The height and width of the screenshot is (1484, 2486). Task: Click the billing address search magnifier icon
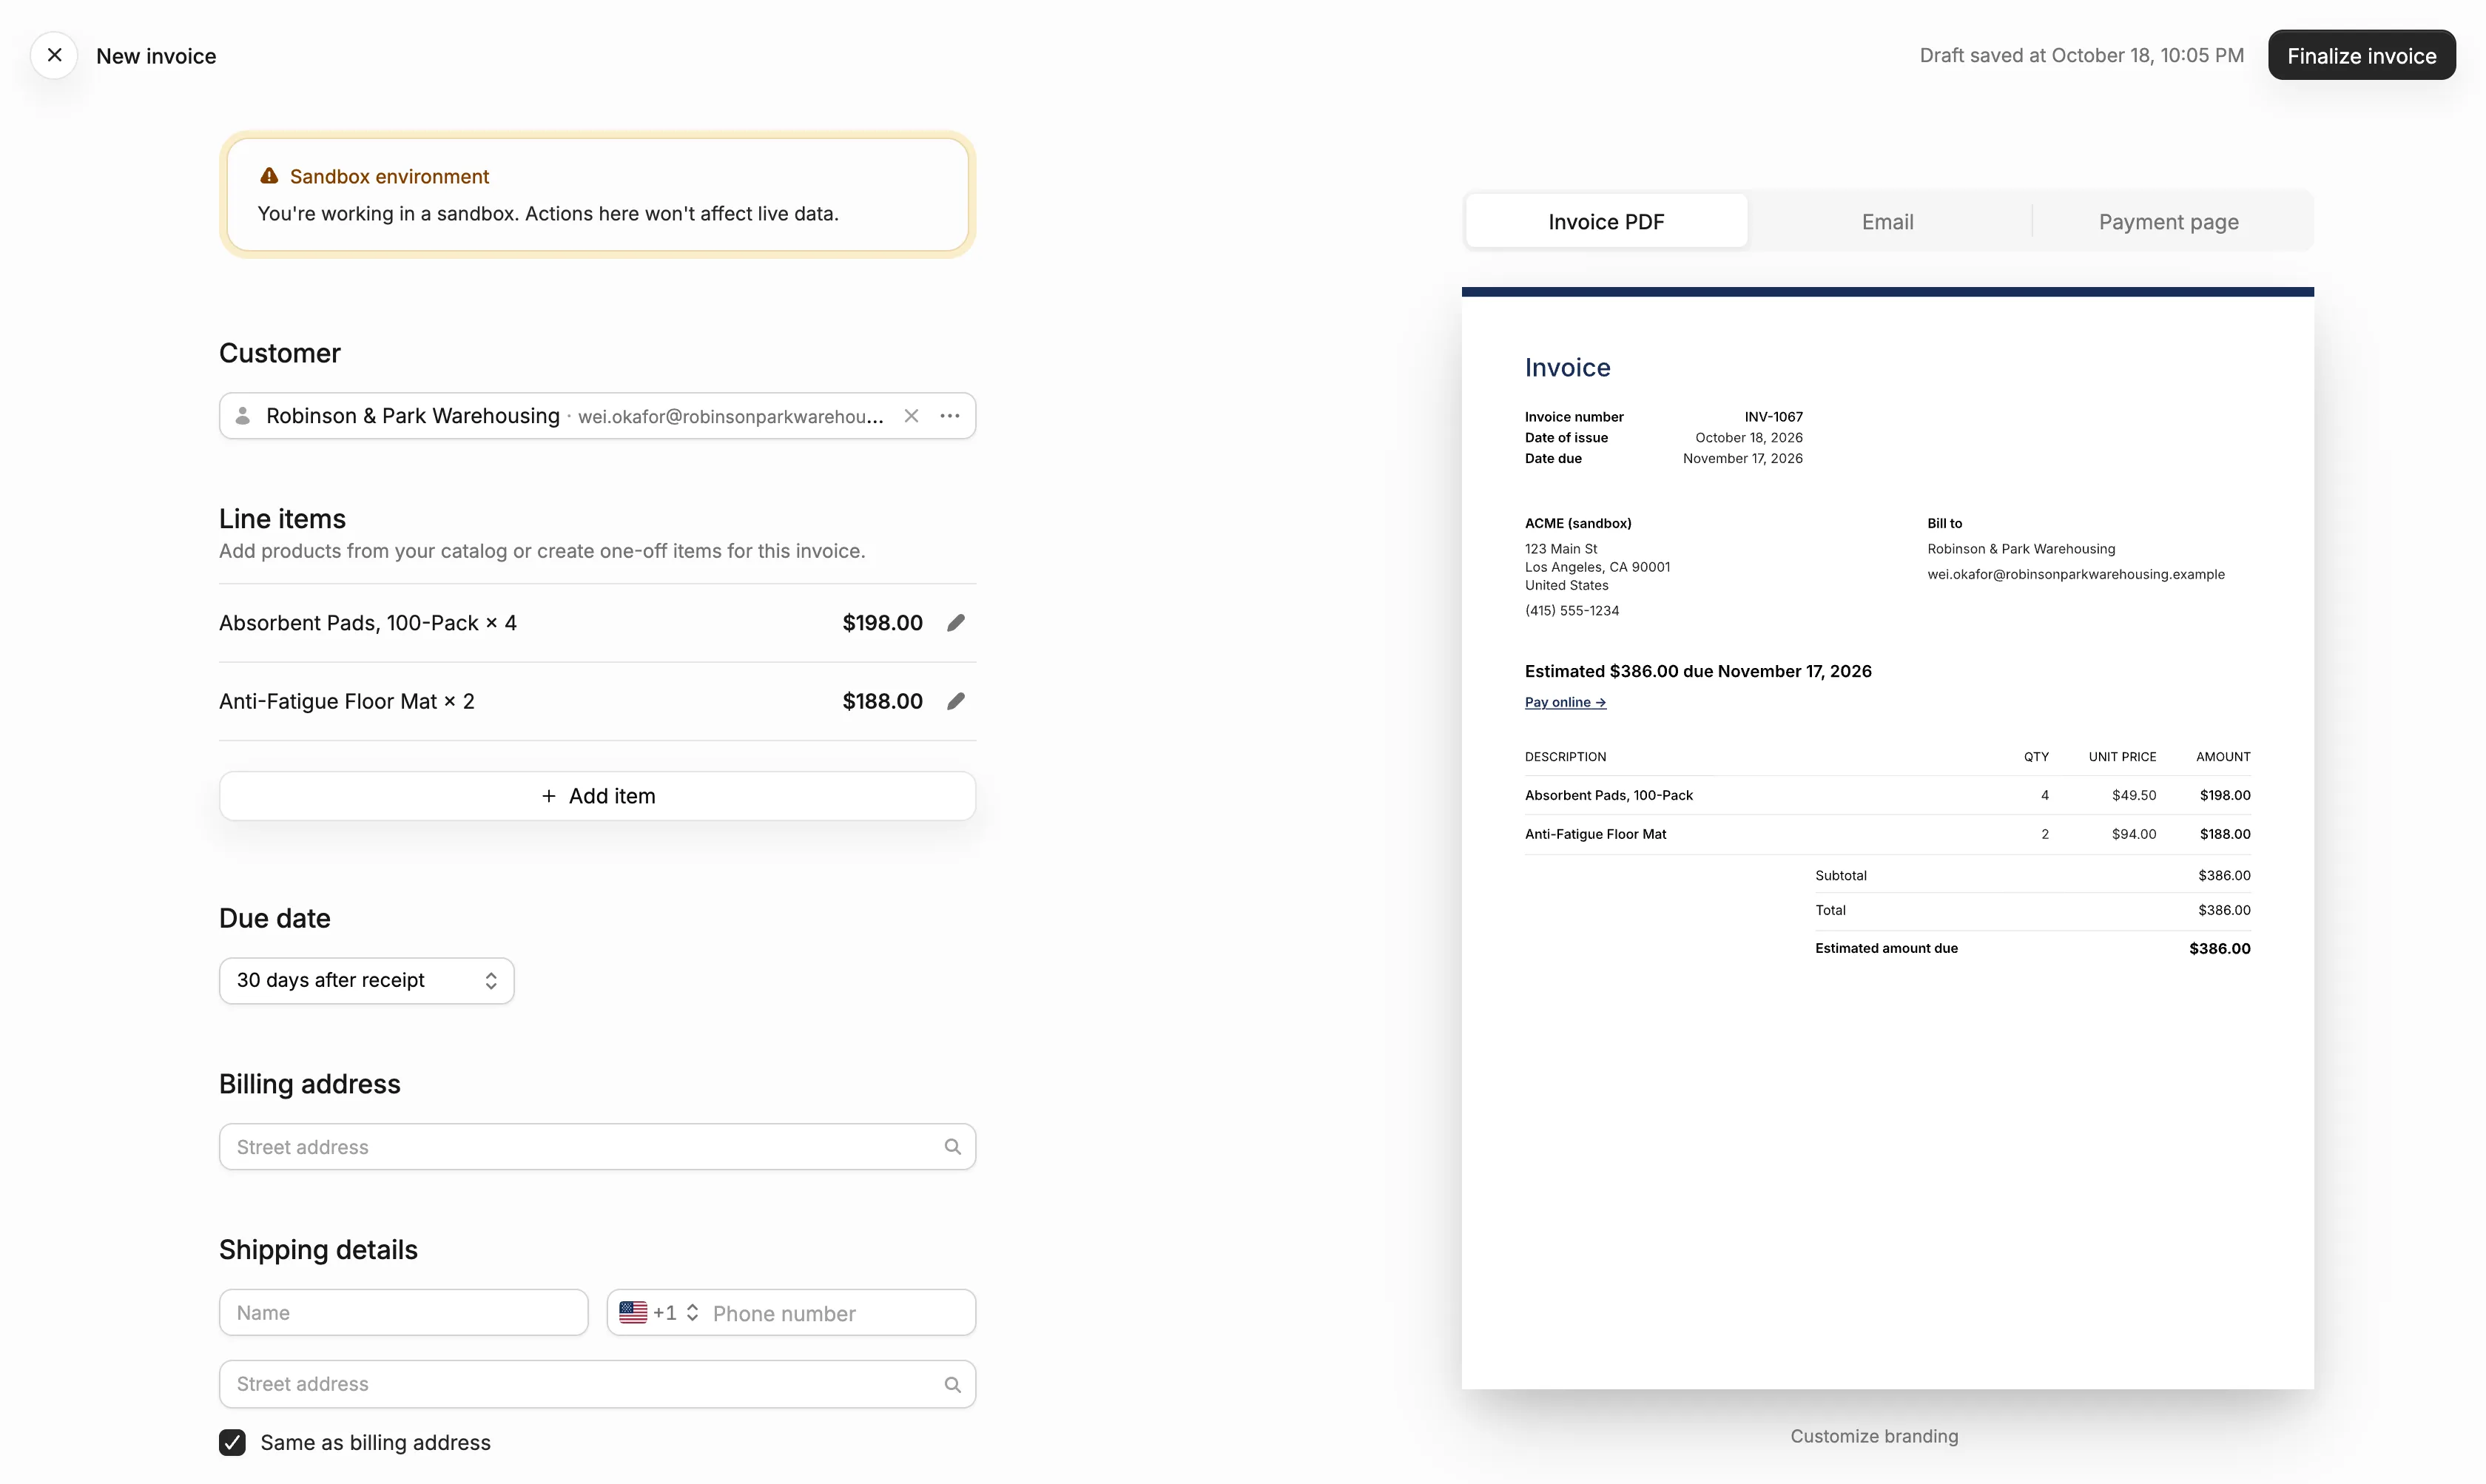pos(952,1147)
